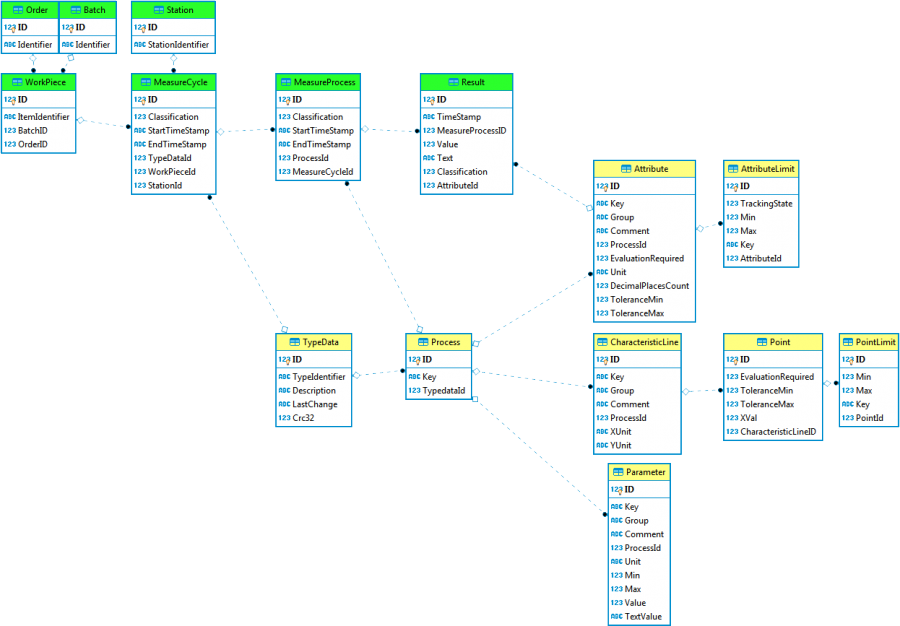The height and width of the screenshot is (626, 900).
Task: Select the DecimalPlacesCount column in Attribute
Action: pos(649,286)
